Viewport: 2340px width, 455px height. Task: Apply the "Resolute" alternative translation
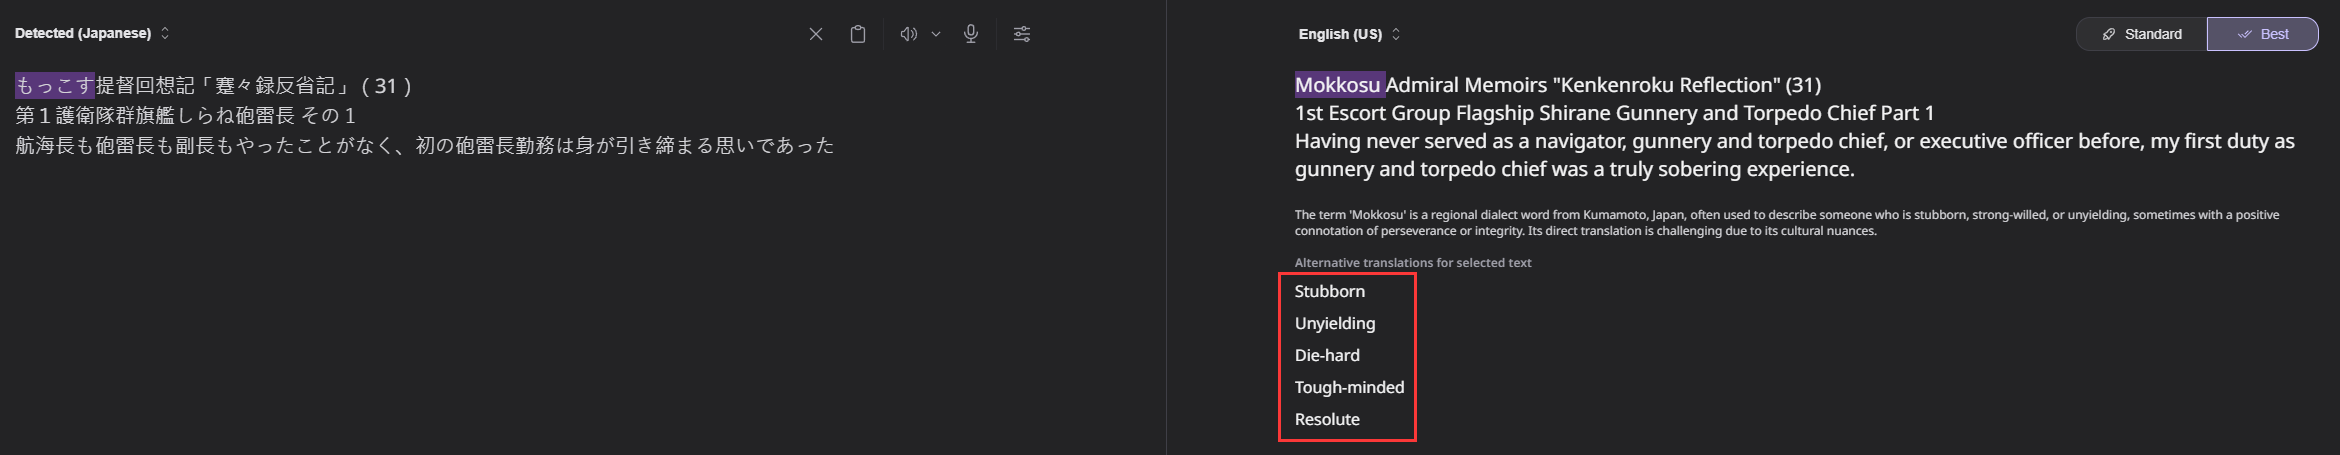click(x=1327, y=419)
